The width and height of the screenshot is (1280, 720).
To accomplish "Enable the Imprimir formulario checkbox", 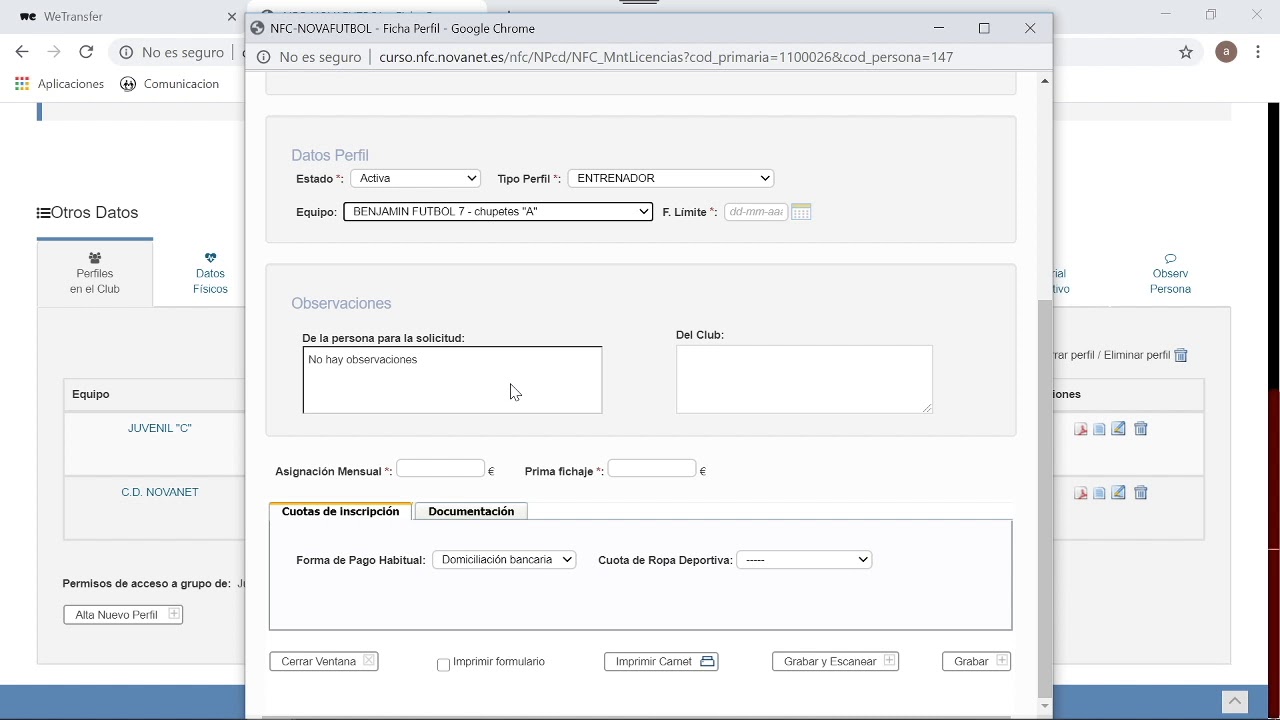I will [x=444, y=665].
